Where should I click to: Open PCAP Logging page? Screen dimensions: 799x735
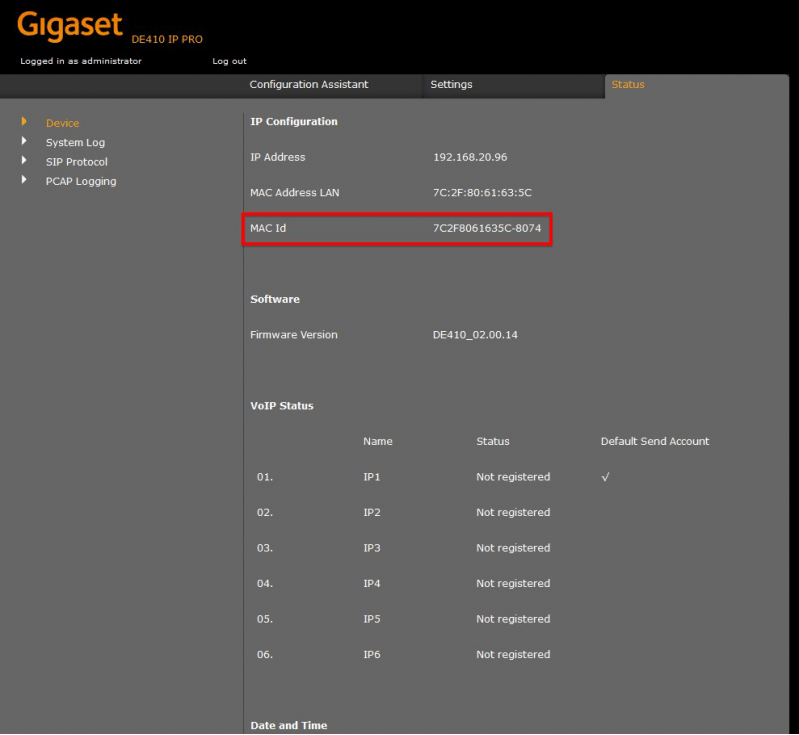[x=81, y=181]
